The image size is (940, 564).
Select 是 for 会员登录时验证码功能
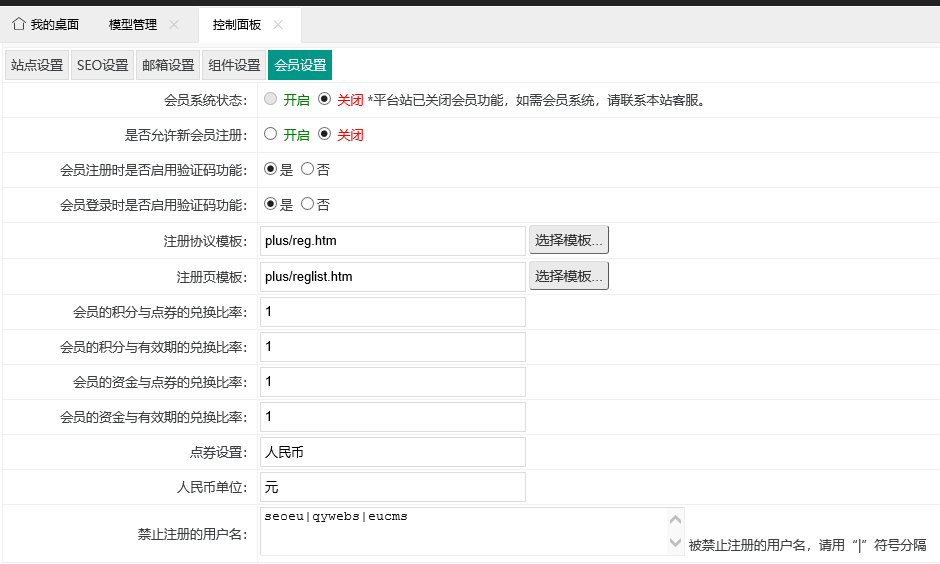tap(270, 204)
